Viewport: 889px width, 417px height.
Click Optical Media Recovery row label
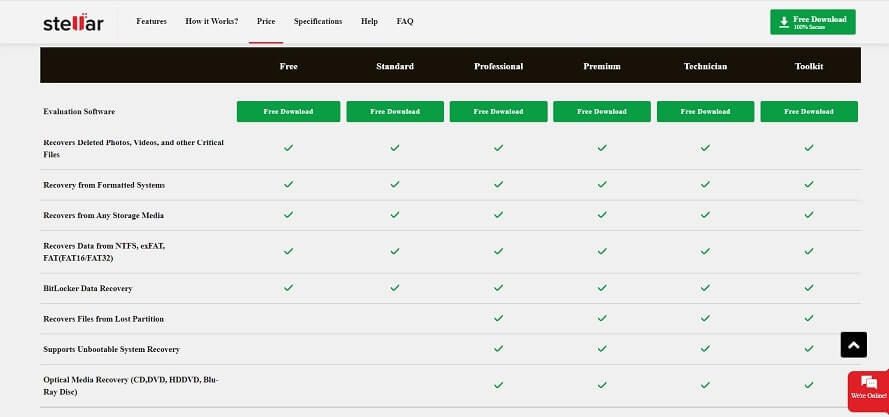pos(130,386)
